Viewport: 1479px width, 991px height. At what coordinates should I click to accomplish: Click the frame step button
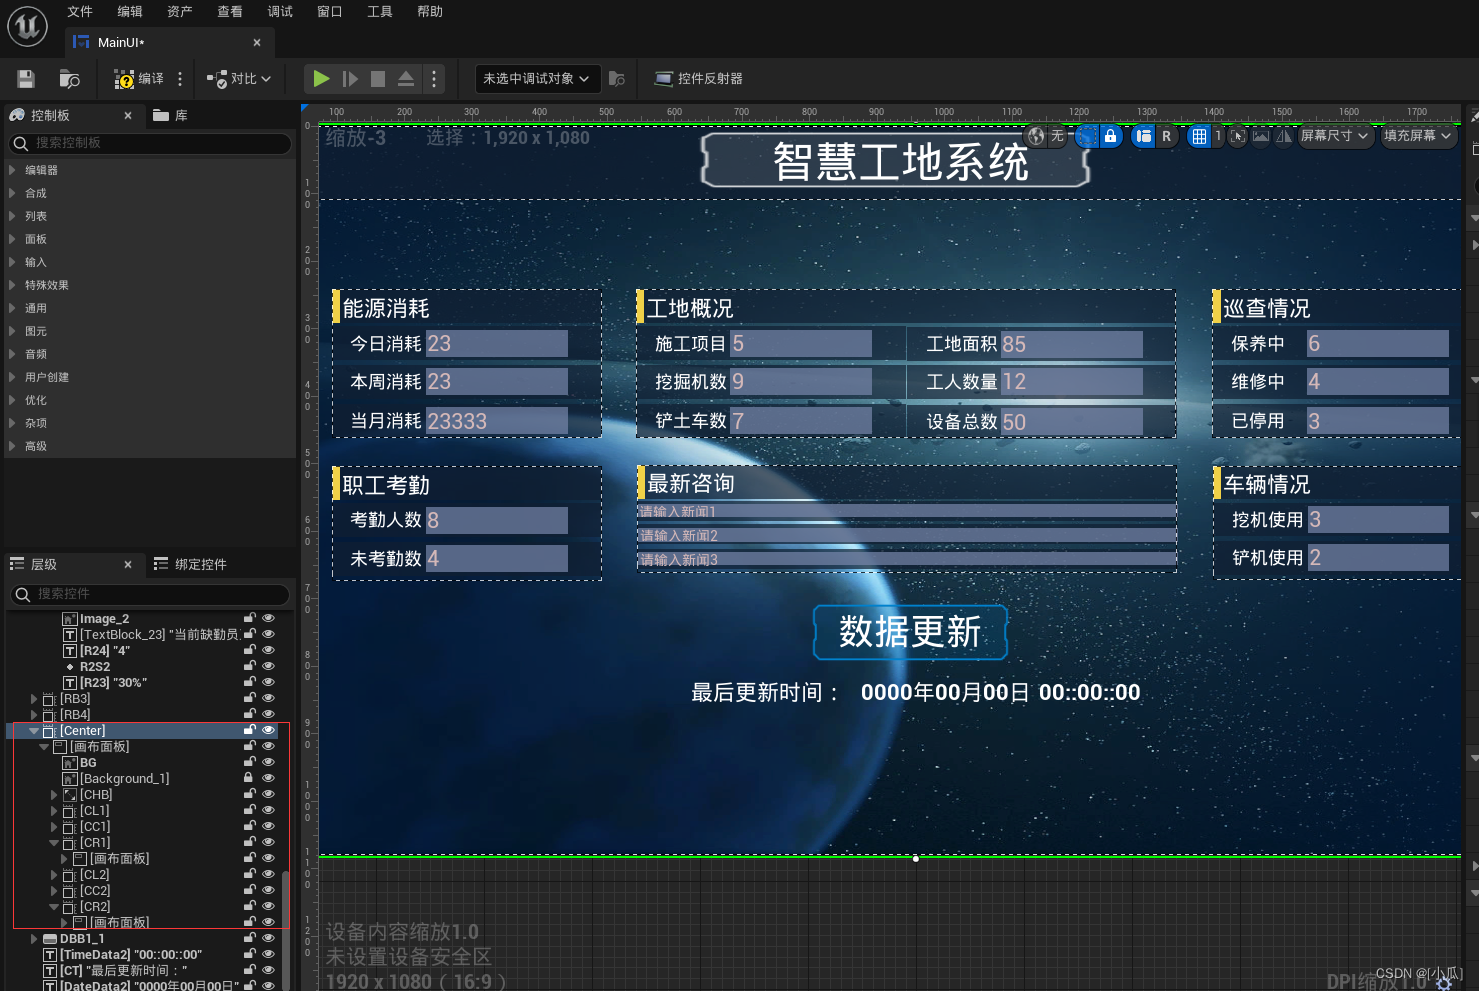point(350,79)
